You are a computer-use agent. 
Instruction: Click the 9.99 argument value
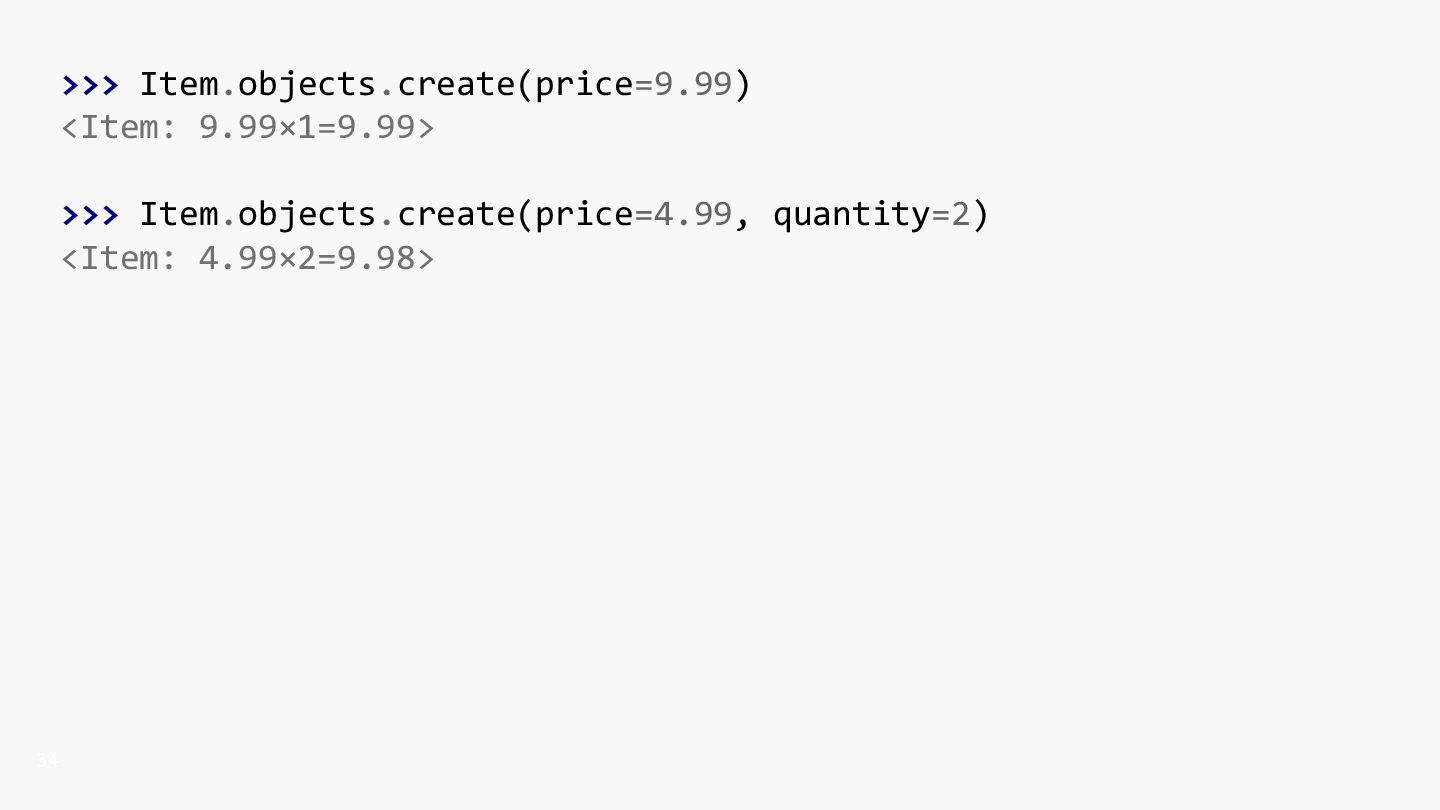693,84
